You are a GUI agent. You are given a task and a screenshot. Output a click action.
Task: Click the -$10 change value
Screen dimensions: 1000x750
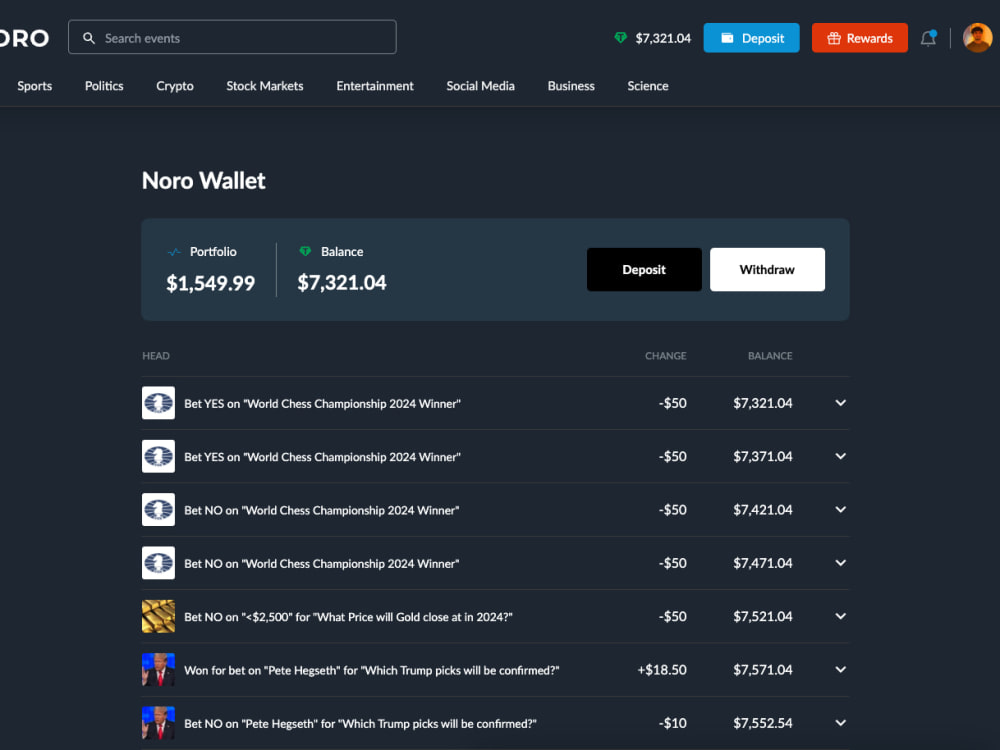point(673,723)
